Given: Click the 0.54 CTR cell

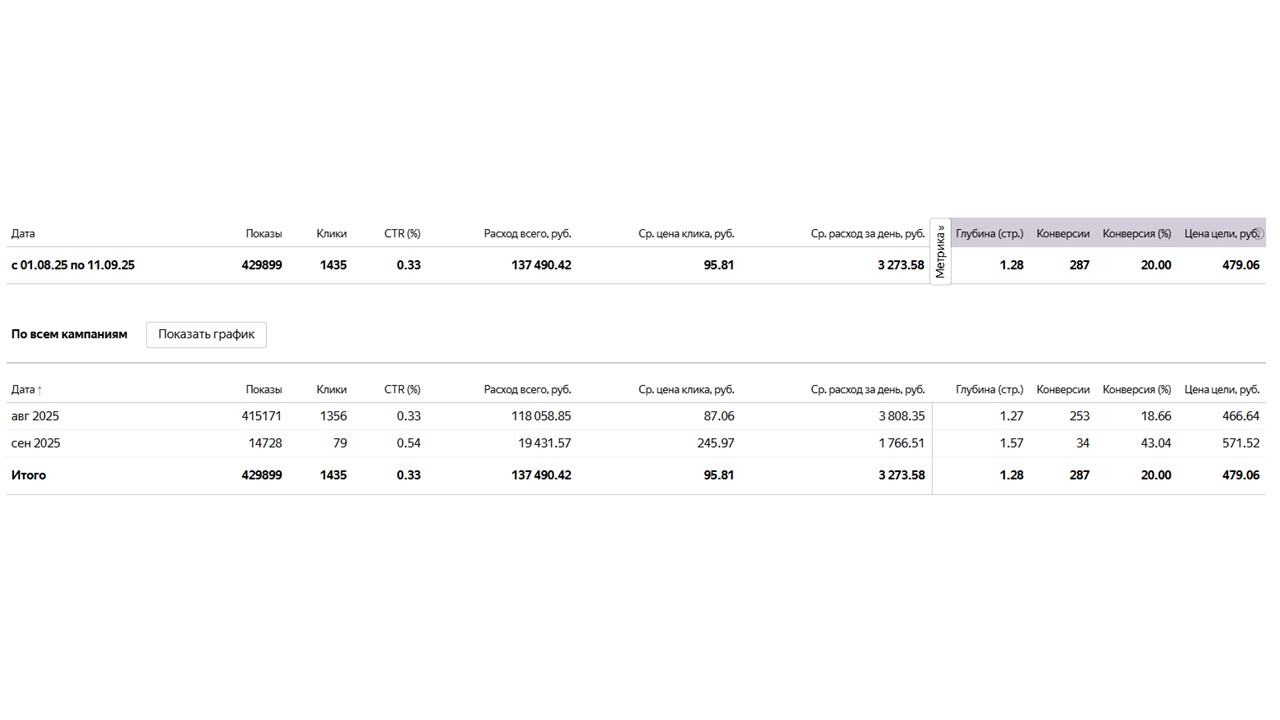Looking at the screenshot, I should (408, 443).
